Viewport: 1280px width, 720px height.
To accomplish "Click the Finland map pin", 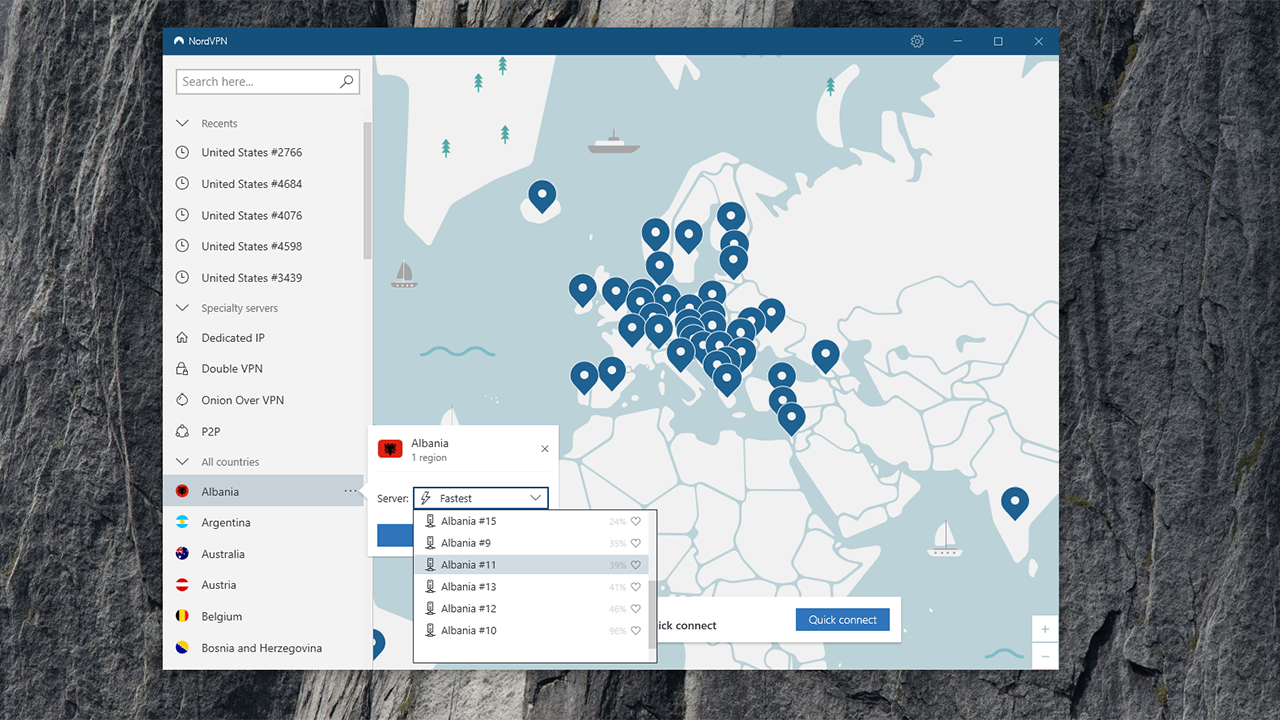I will click(x=731, y=216).
